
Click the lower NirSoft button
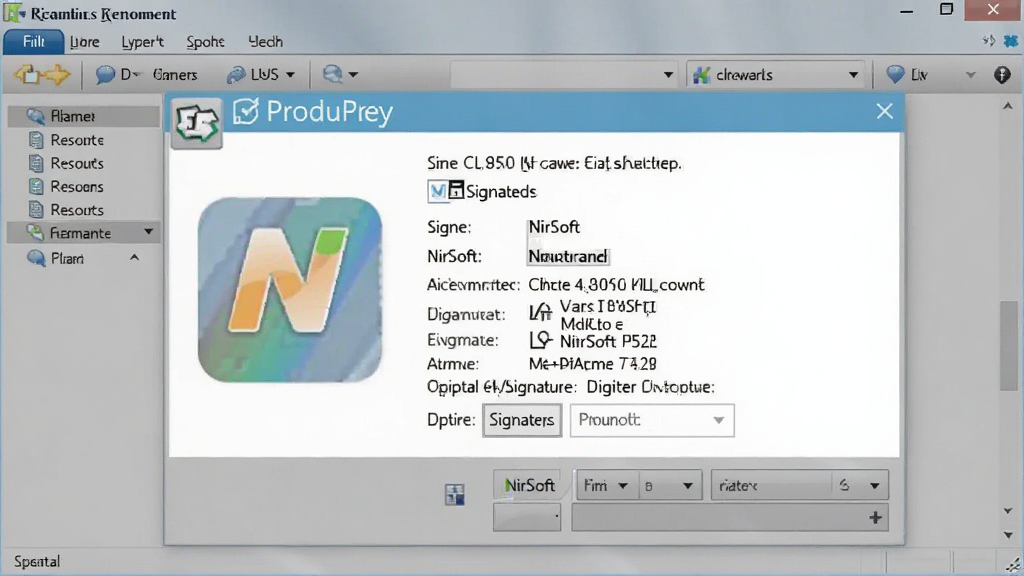pos(529,485)
